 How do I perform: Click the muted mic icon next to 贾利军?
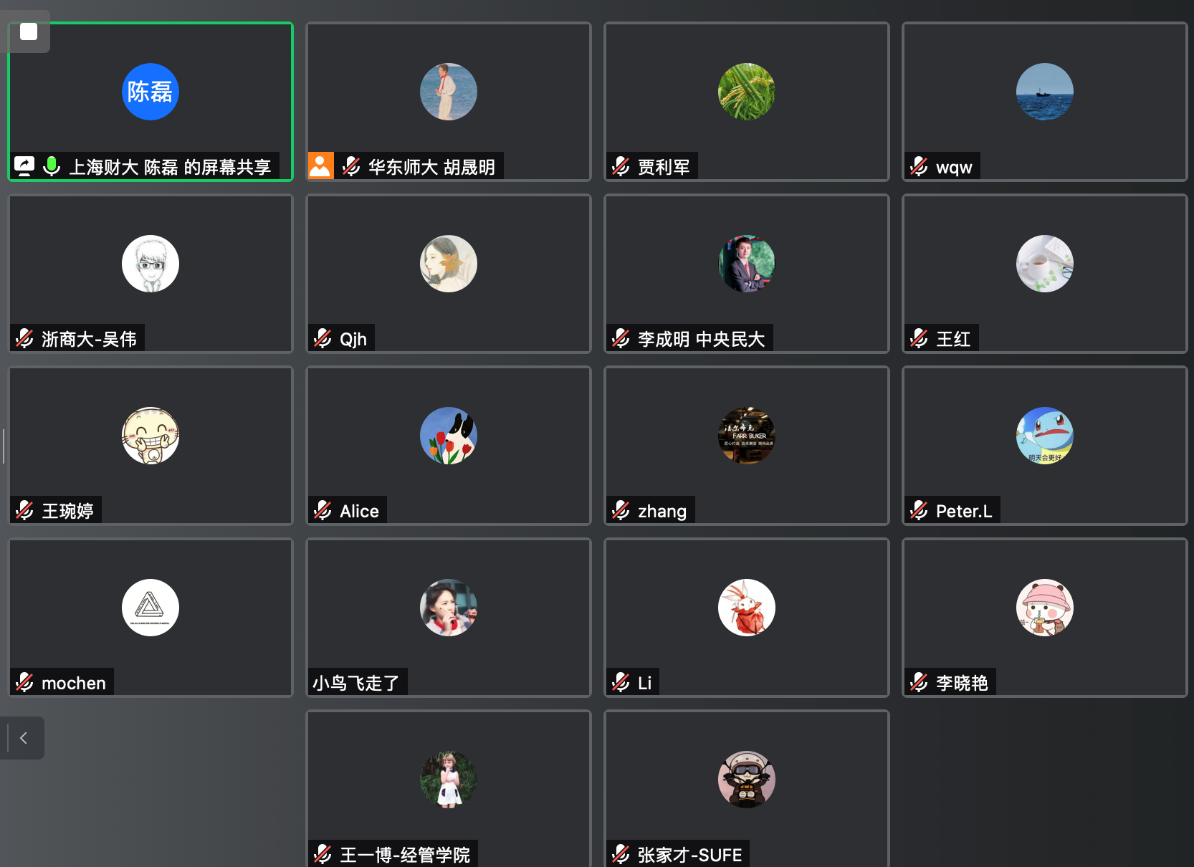(621, 166)
